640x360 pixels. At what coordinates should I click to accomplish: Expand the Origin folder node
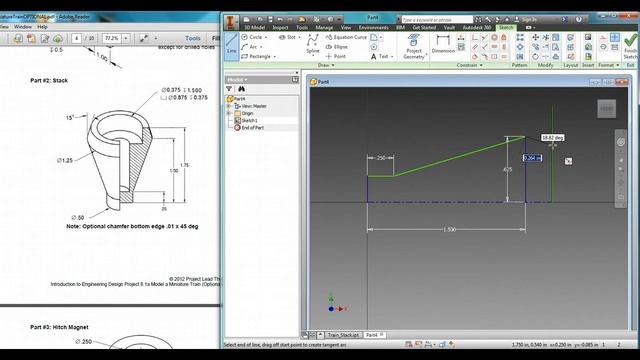pos(229,113)
